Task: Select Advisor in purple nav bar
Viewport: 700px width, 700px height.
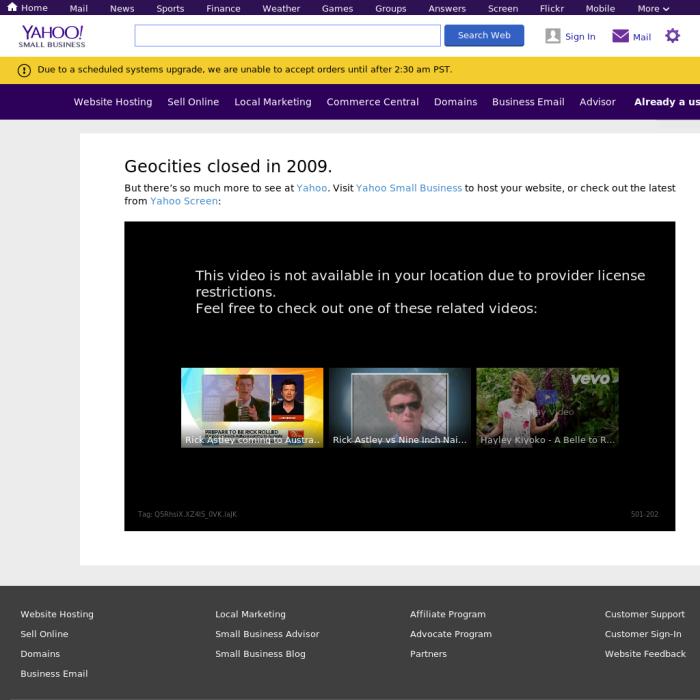Action: pyautogui.click(x=597, y=102)
